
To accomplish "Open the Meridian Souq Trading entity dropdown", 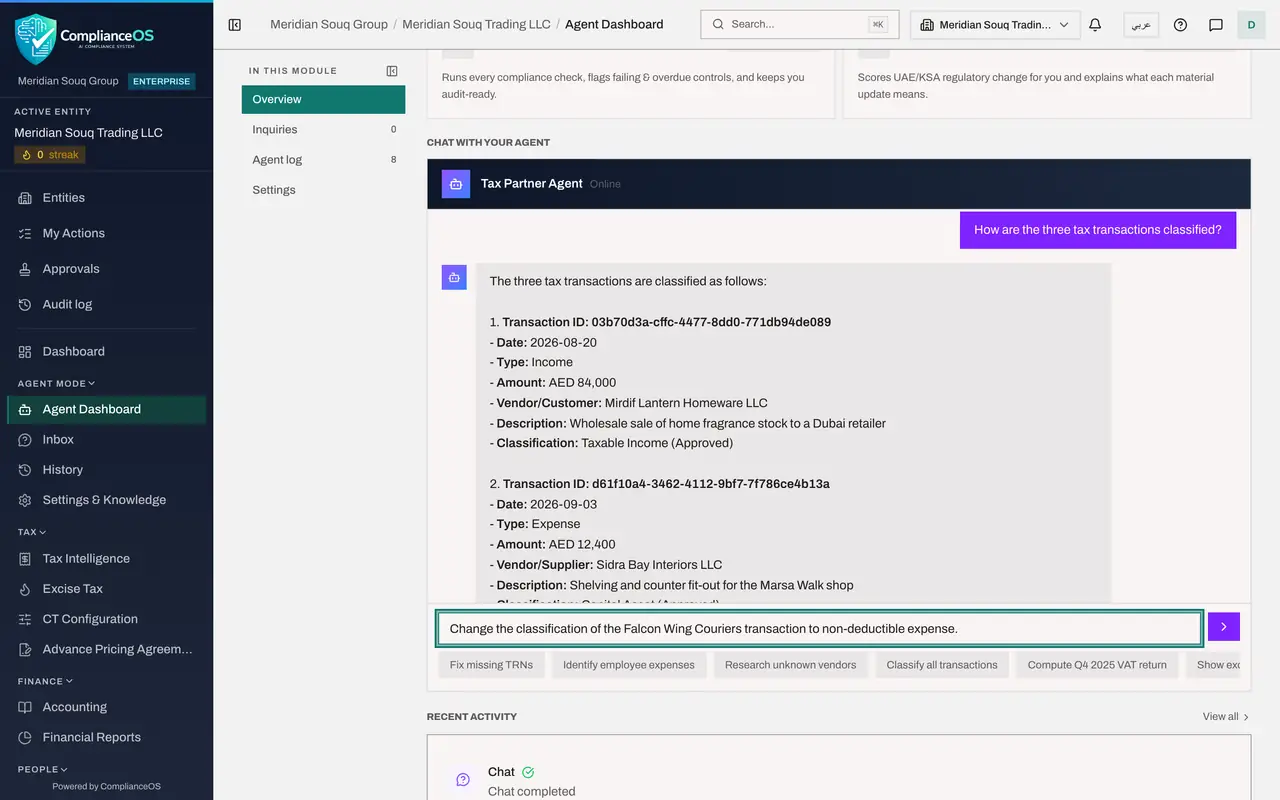I will tap(995, 25).
